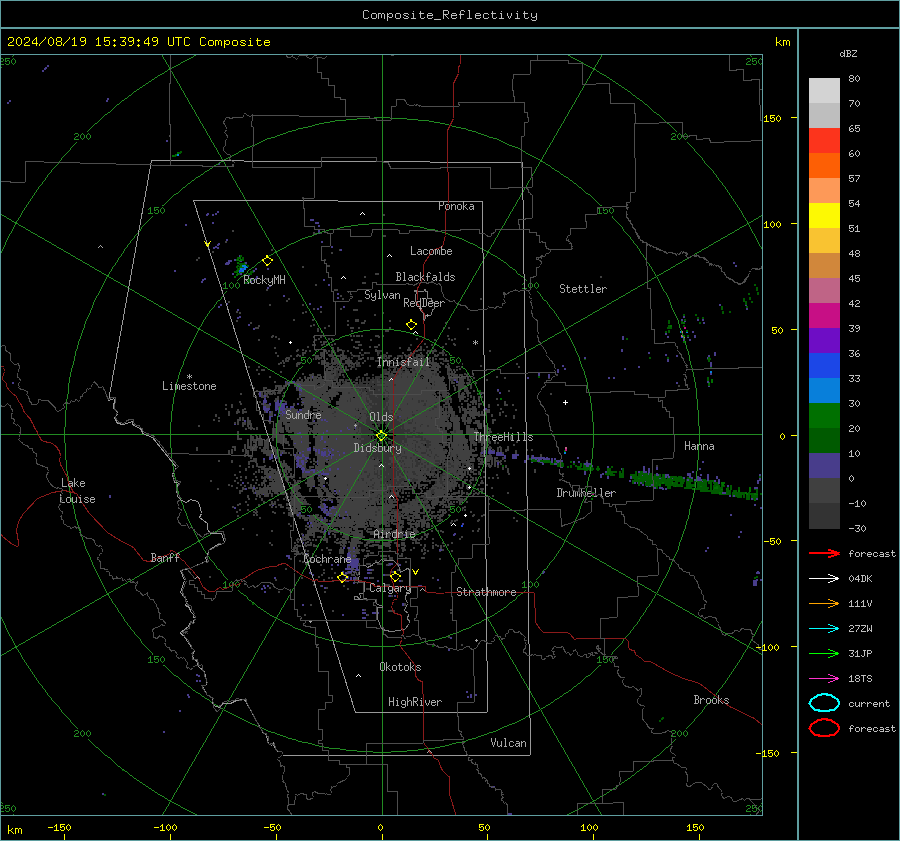Click the Sundre town label
The width and height of the screenshot is (900, 841).
point(303,414)
